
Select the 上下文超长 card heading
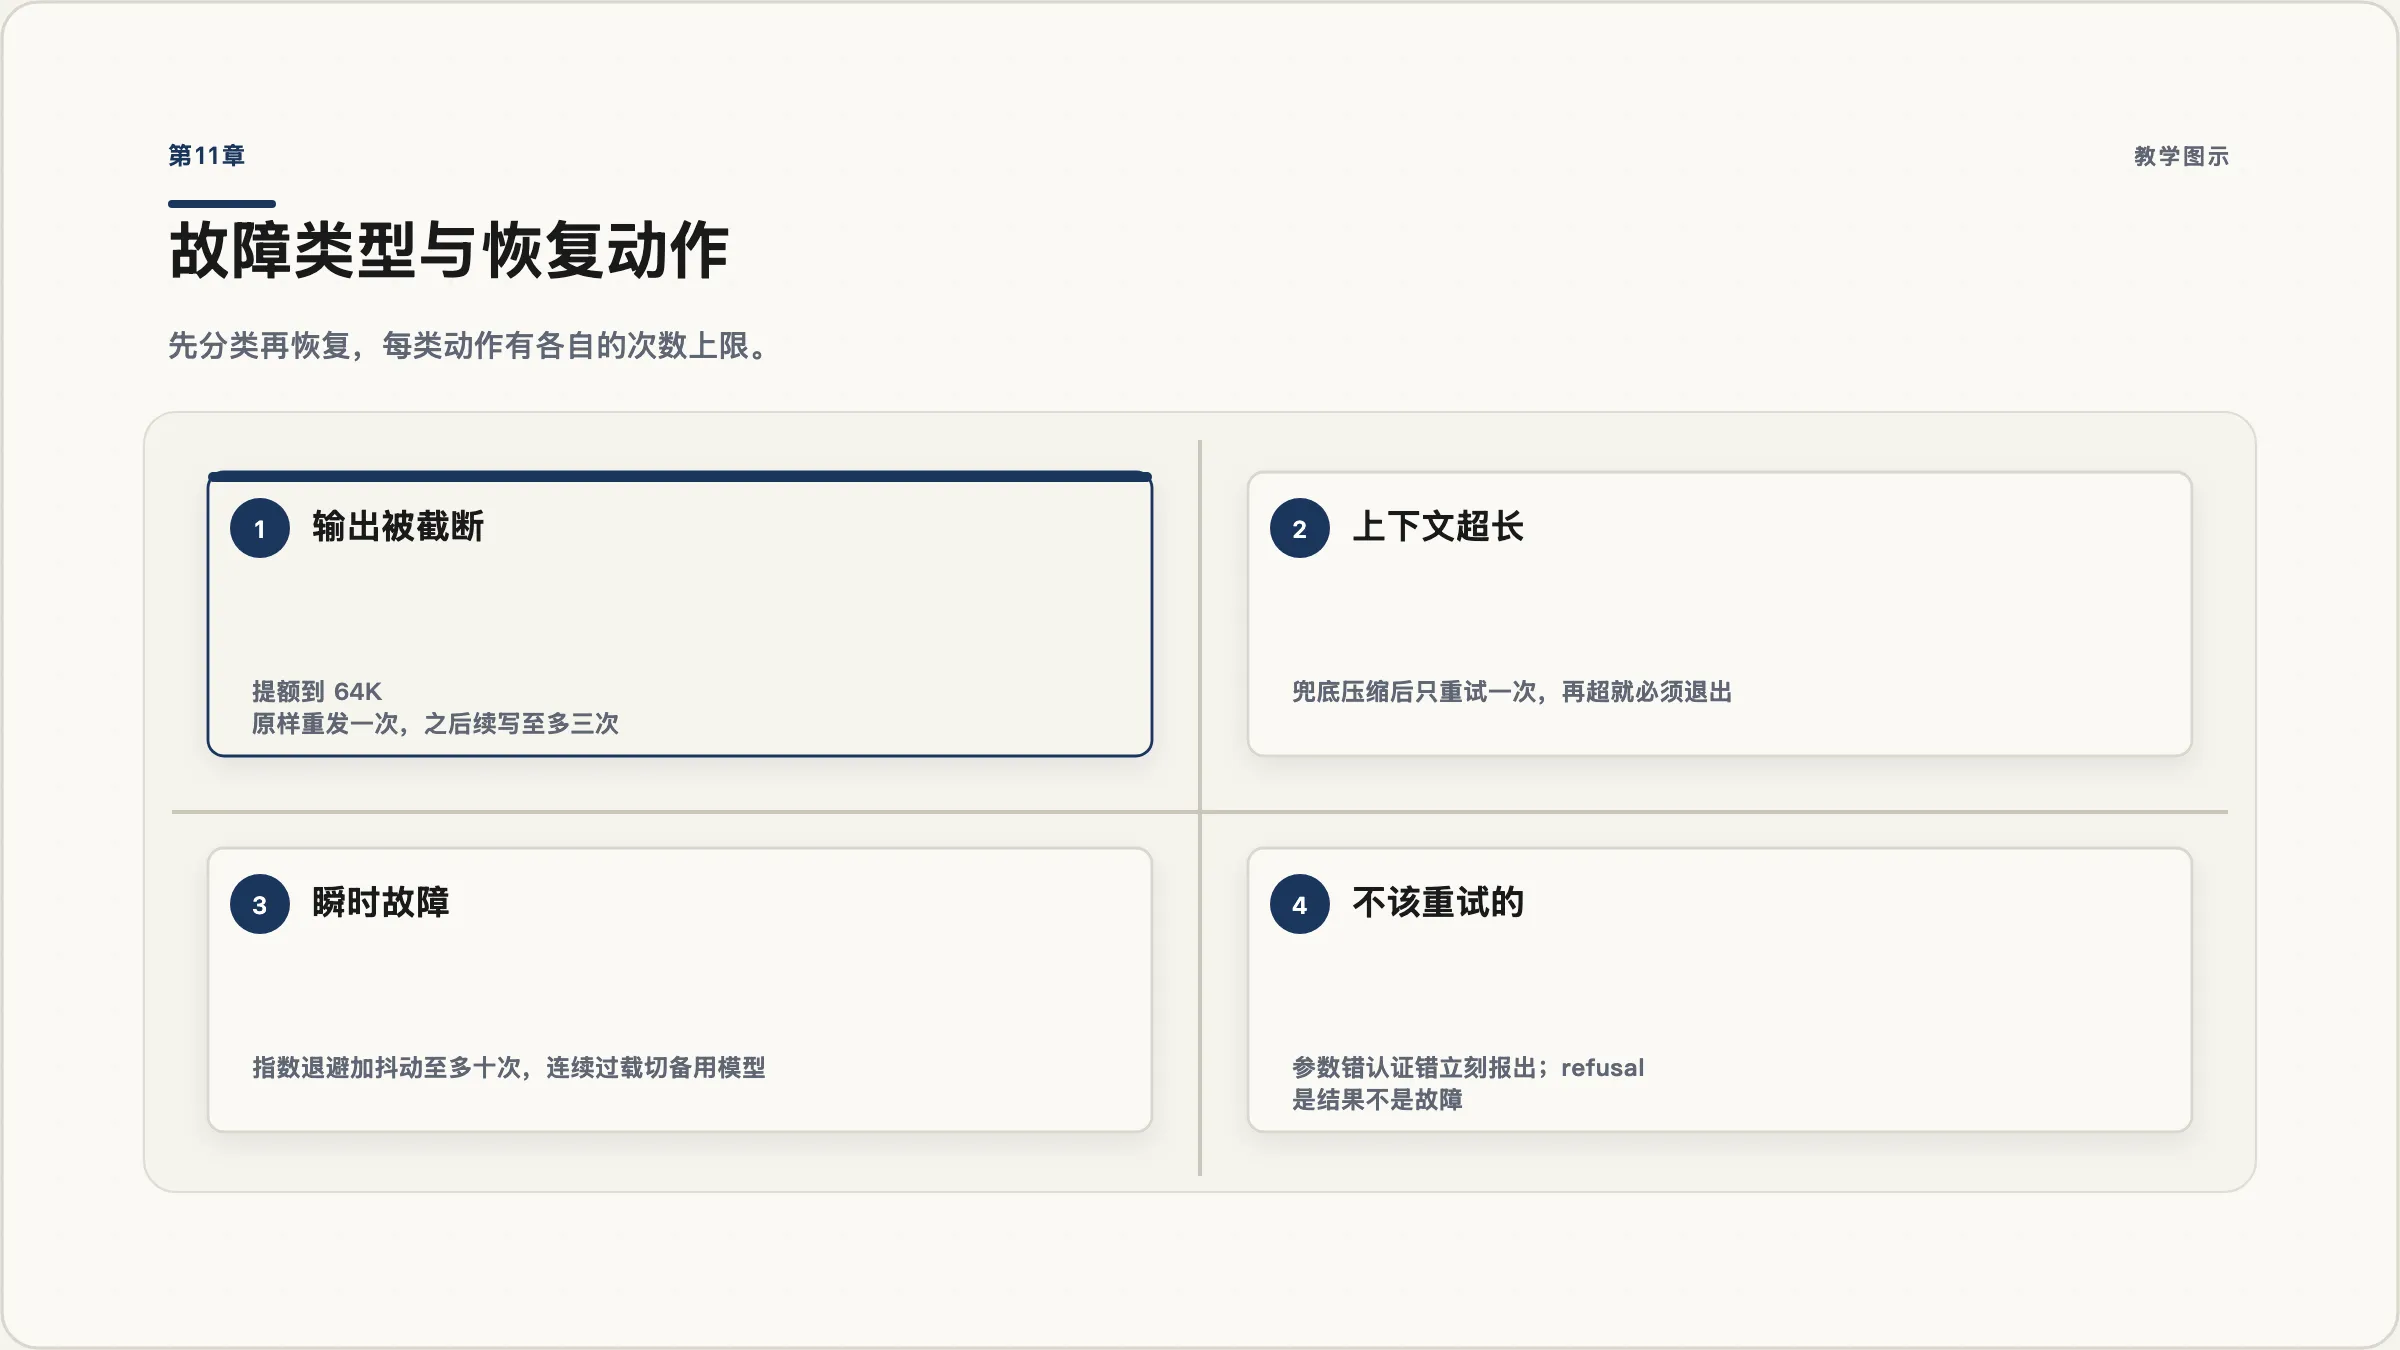click(1438, 526)
